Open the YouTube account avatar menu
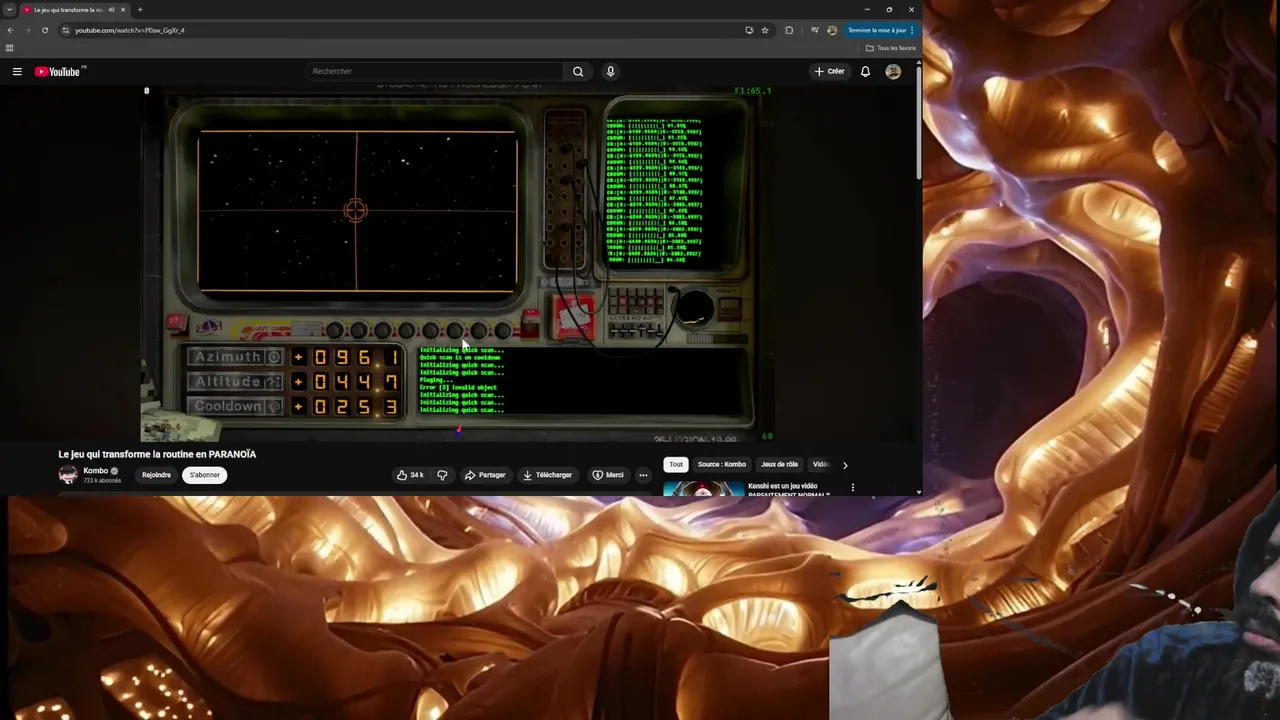This screenshot has height=720, width=1280. (893, 71)
